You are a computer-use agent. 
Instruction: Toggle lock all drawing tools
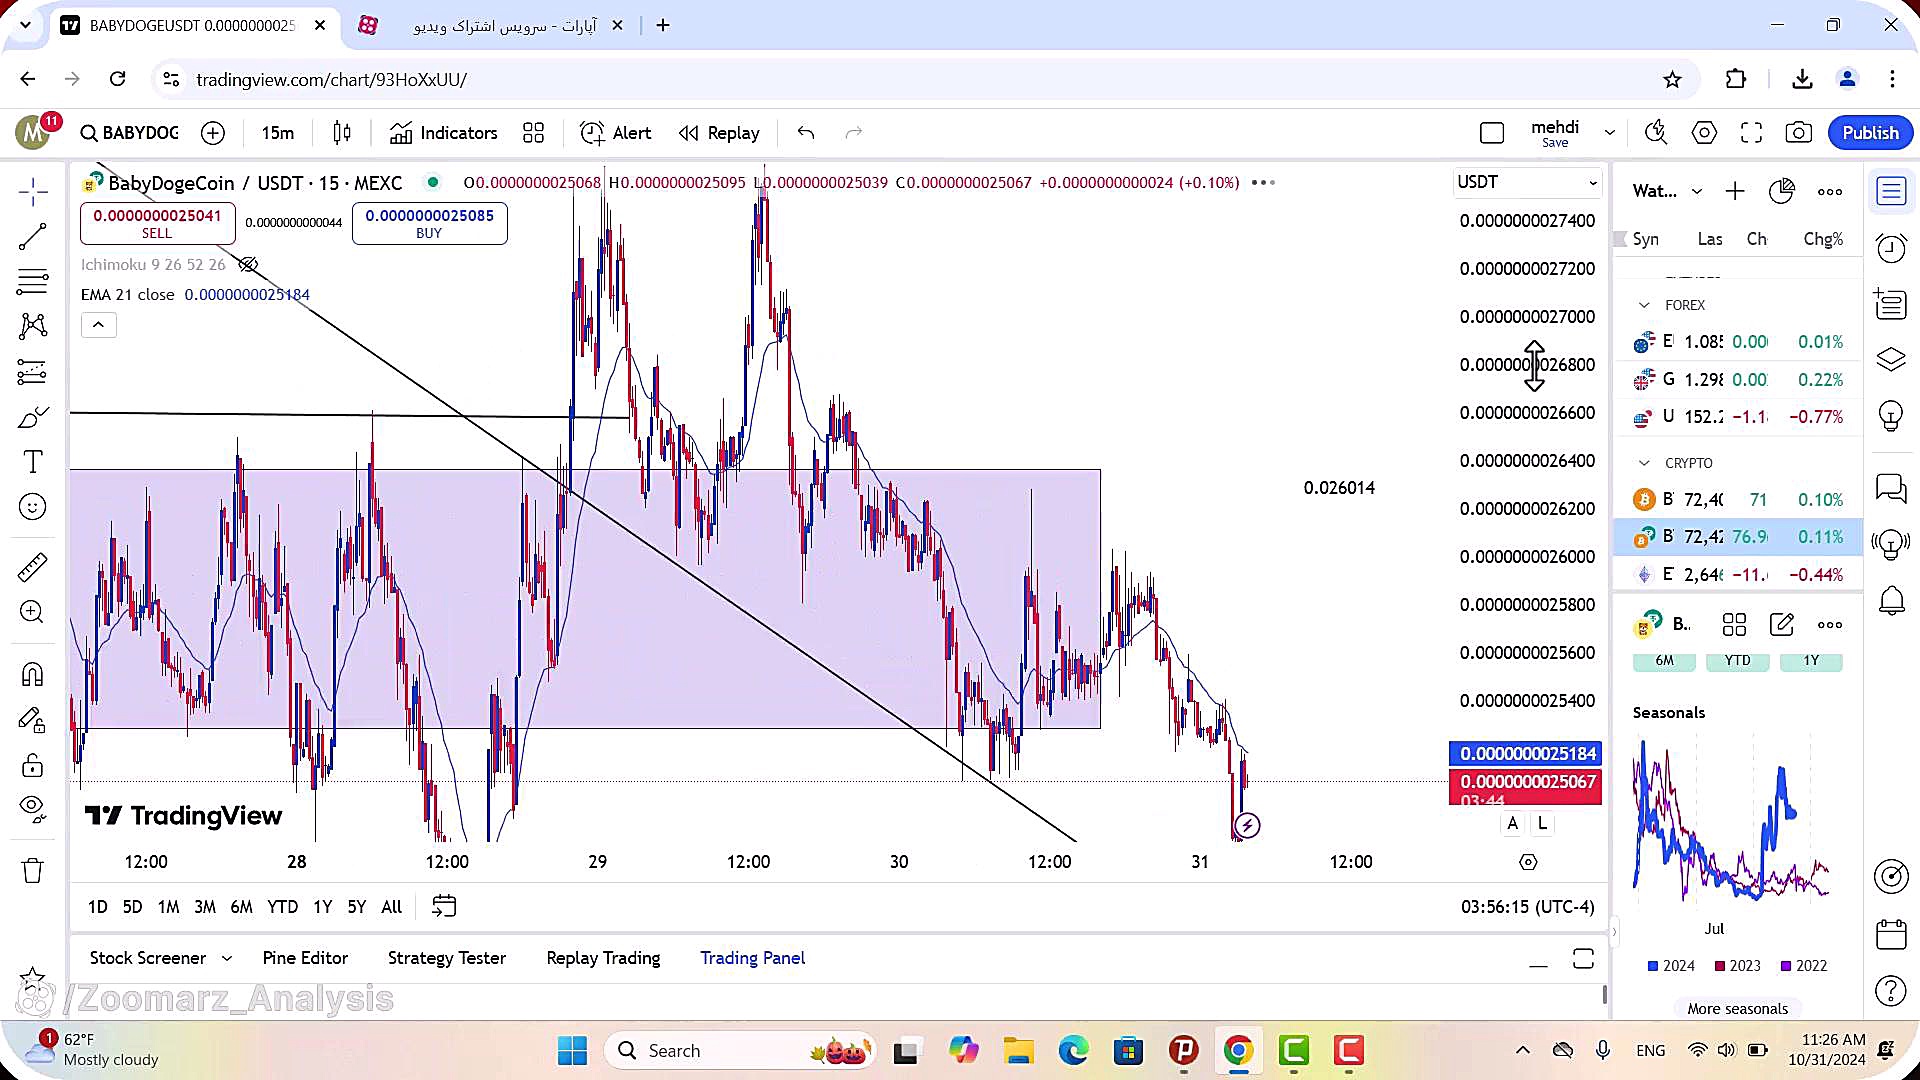click(x=33, y=766)
